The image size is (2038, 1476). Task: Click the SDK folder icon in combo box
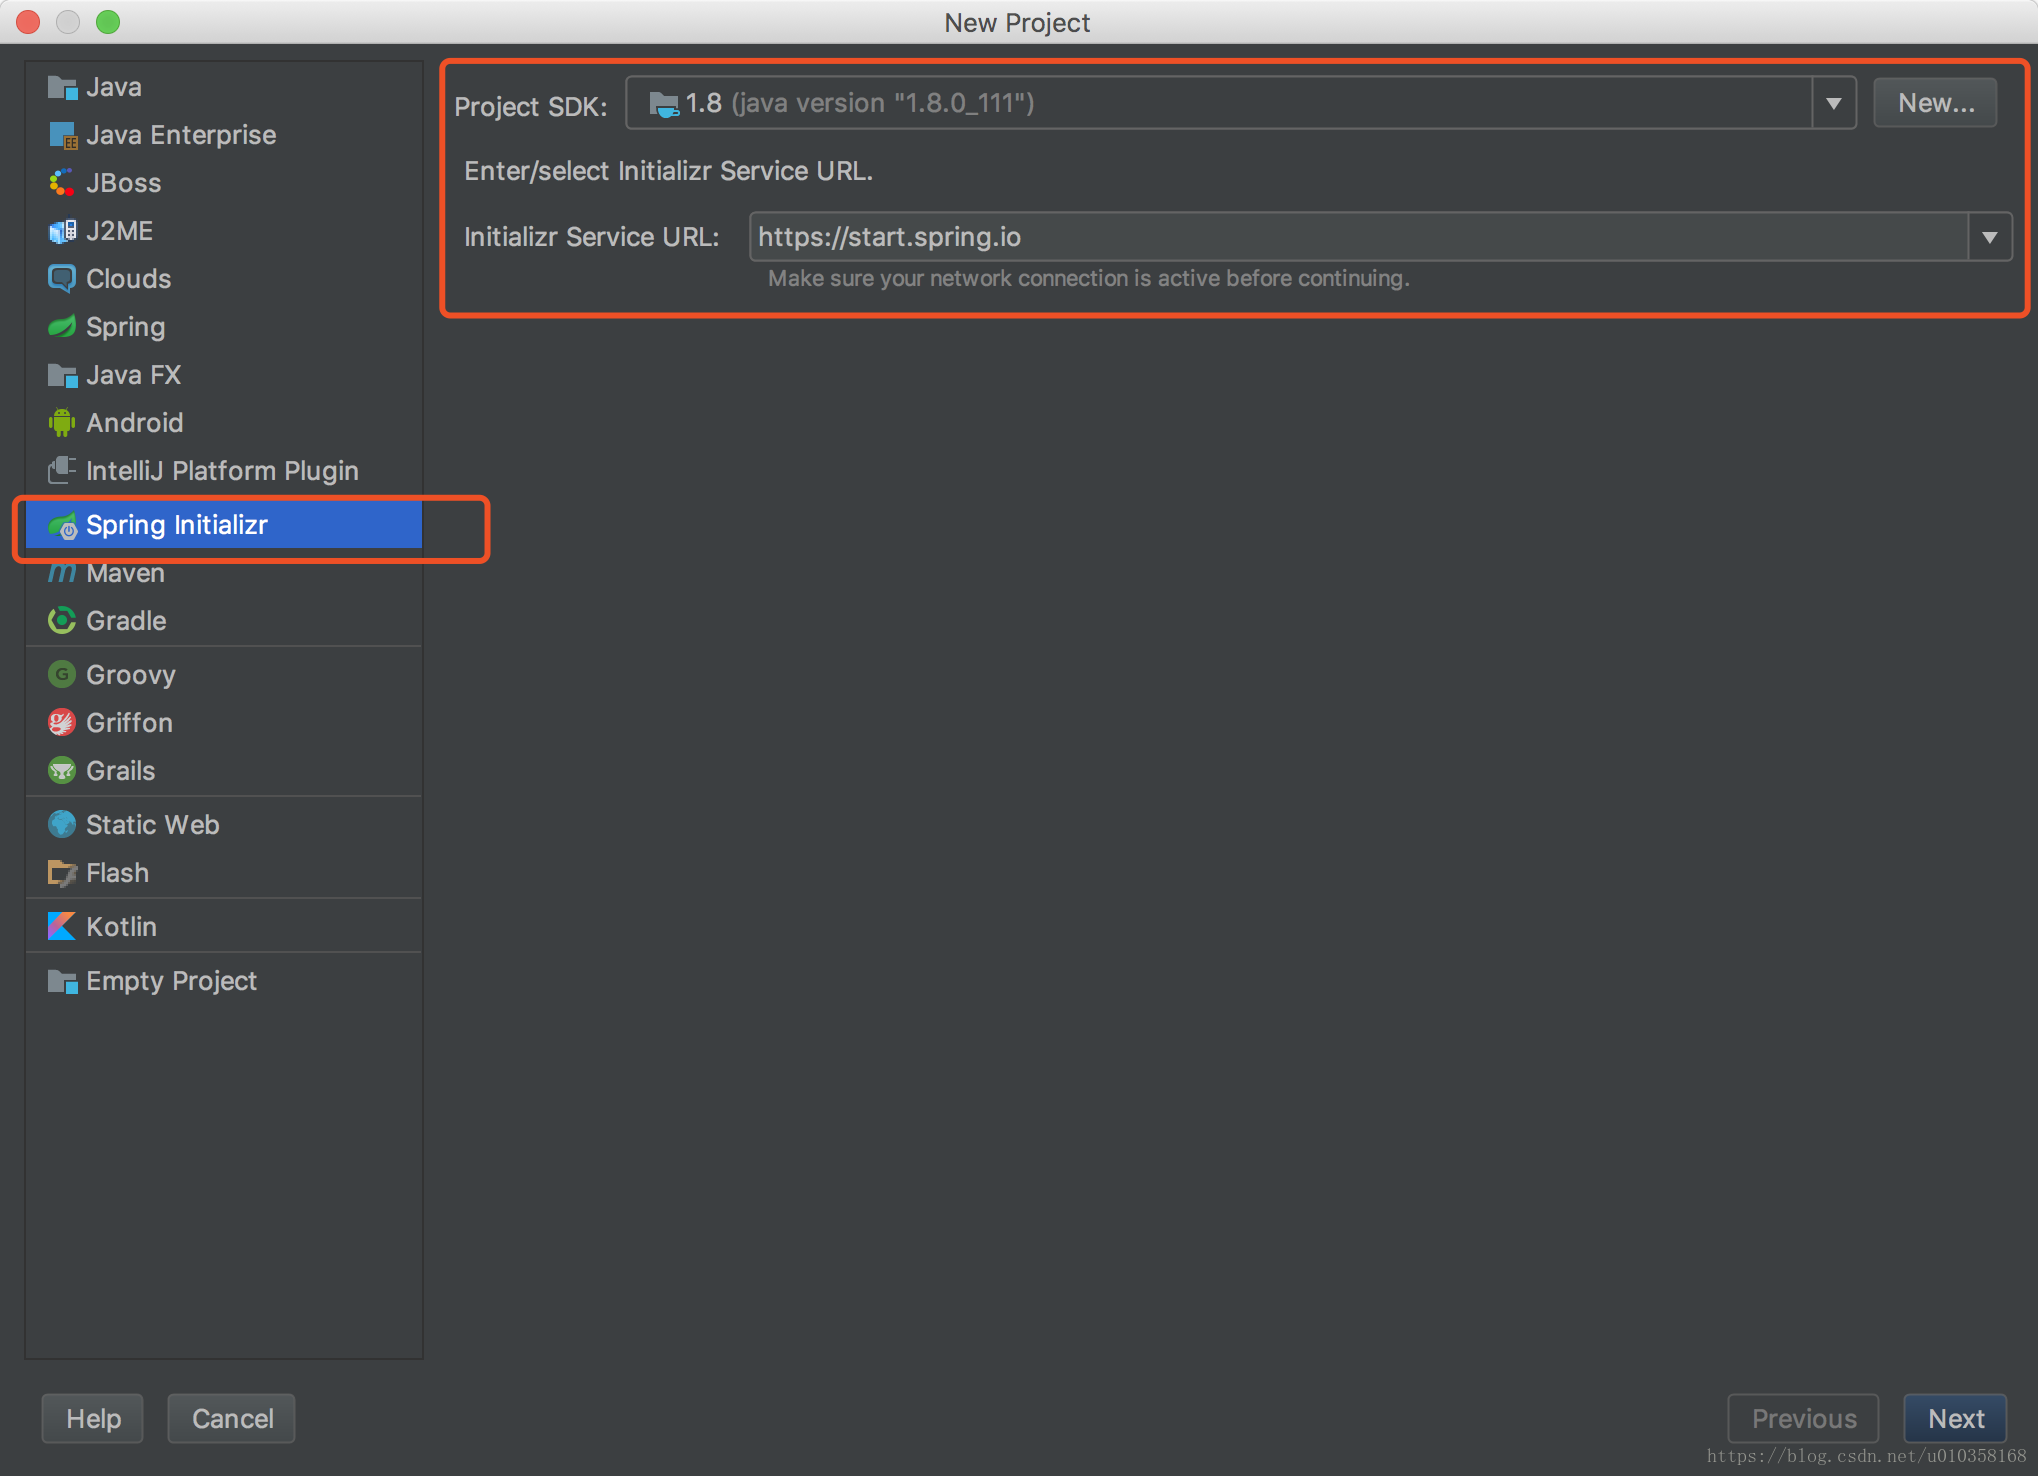point(664,104)
